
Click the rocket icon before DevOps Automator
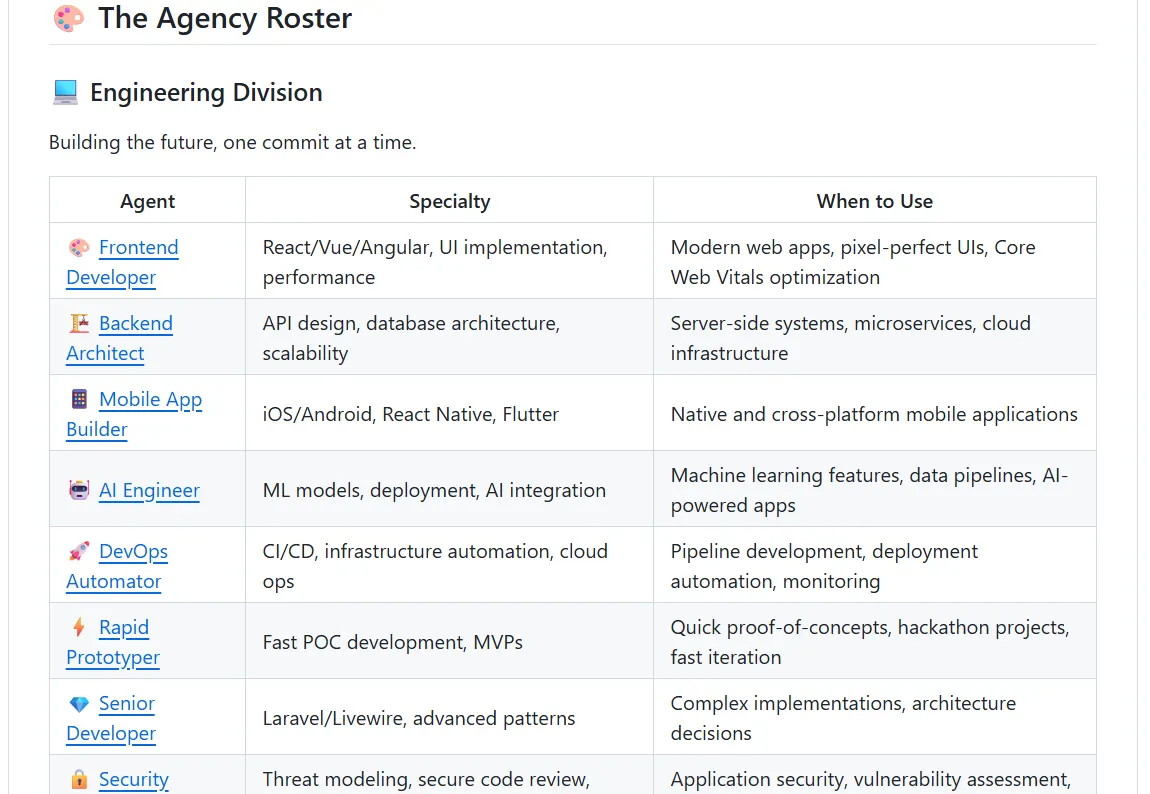point(79,551)
